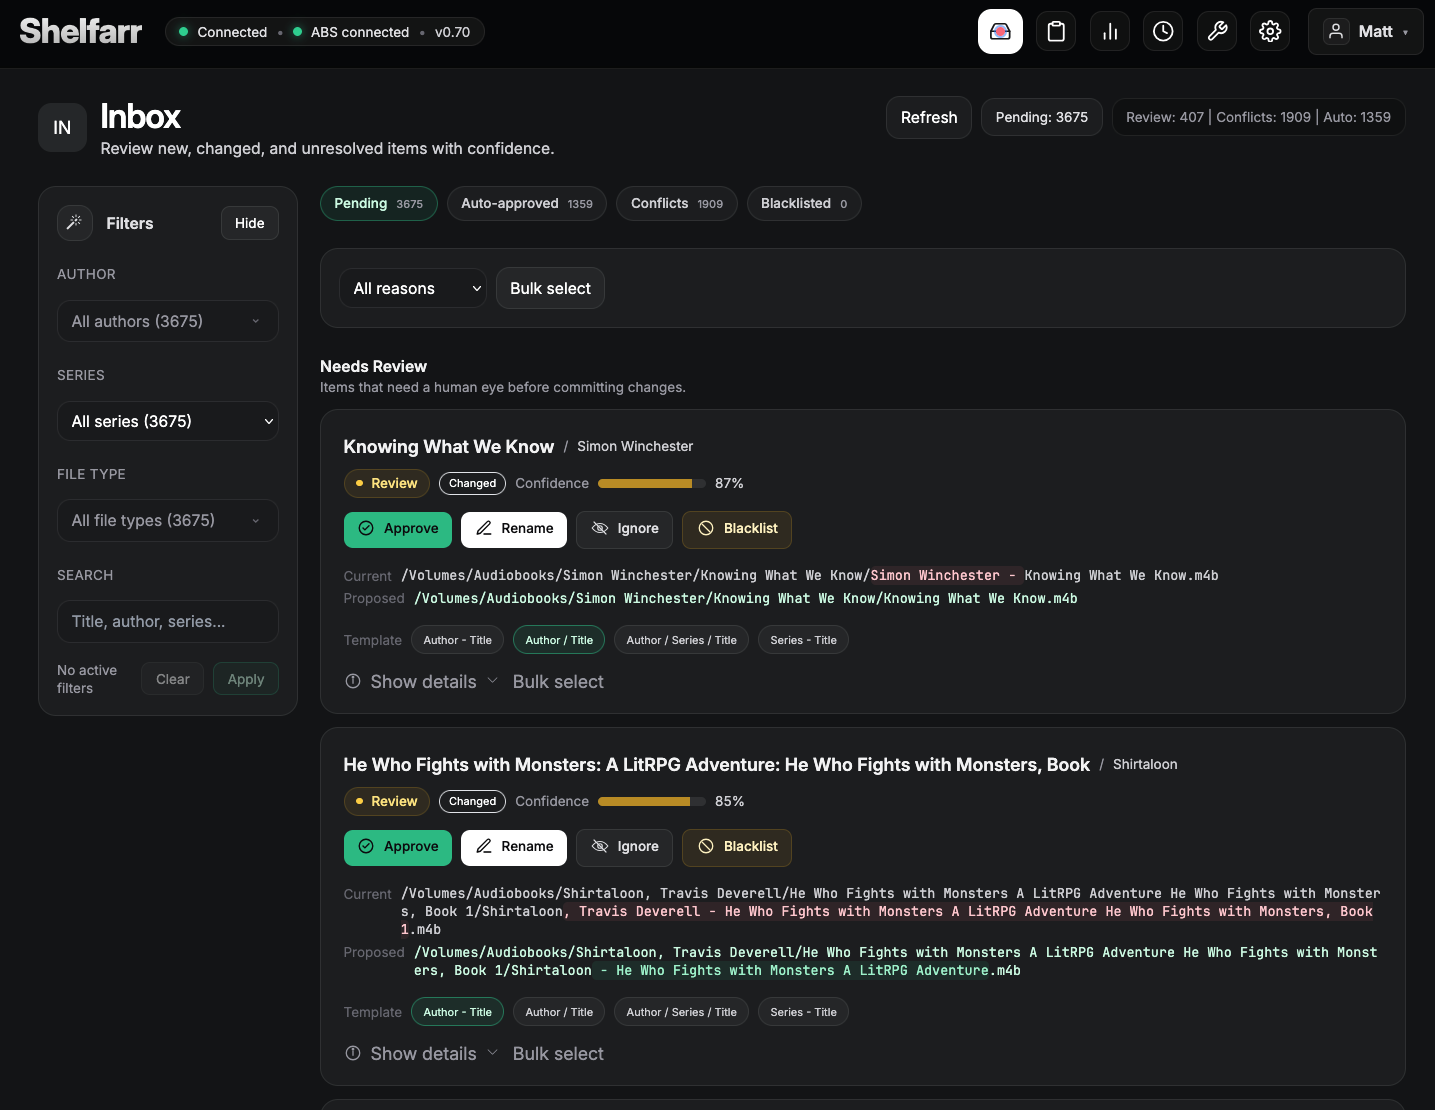Click the magic wand Filters icon
Viewport: 1435px width, 1110px height.
(x=75, y=223)
